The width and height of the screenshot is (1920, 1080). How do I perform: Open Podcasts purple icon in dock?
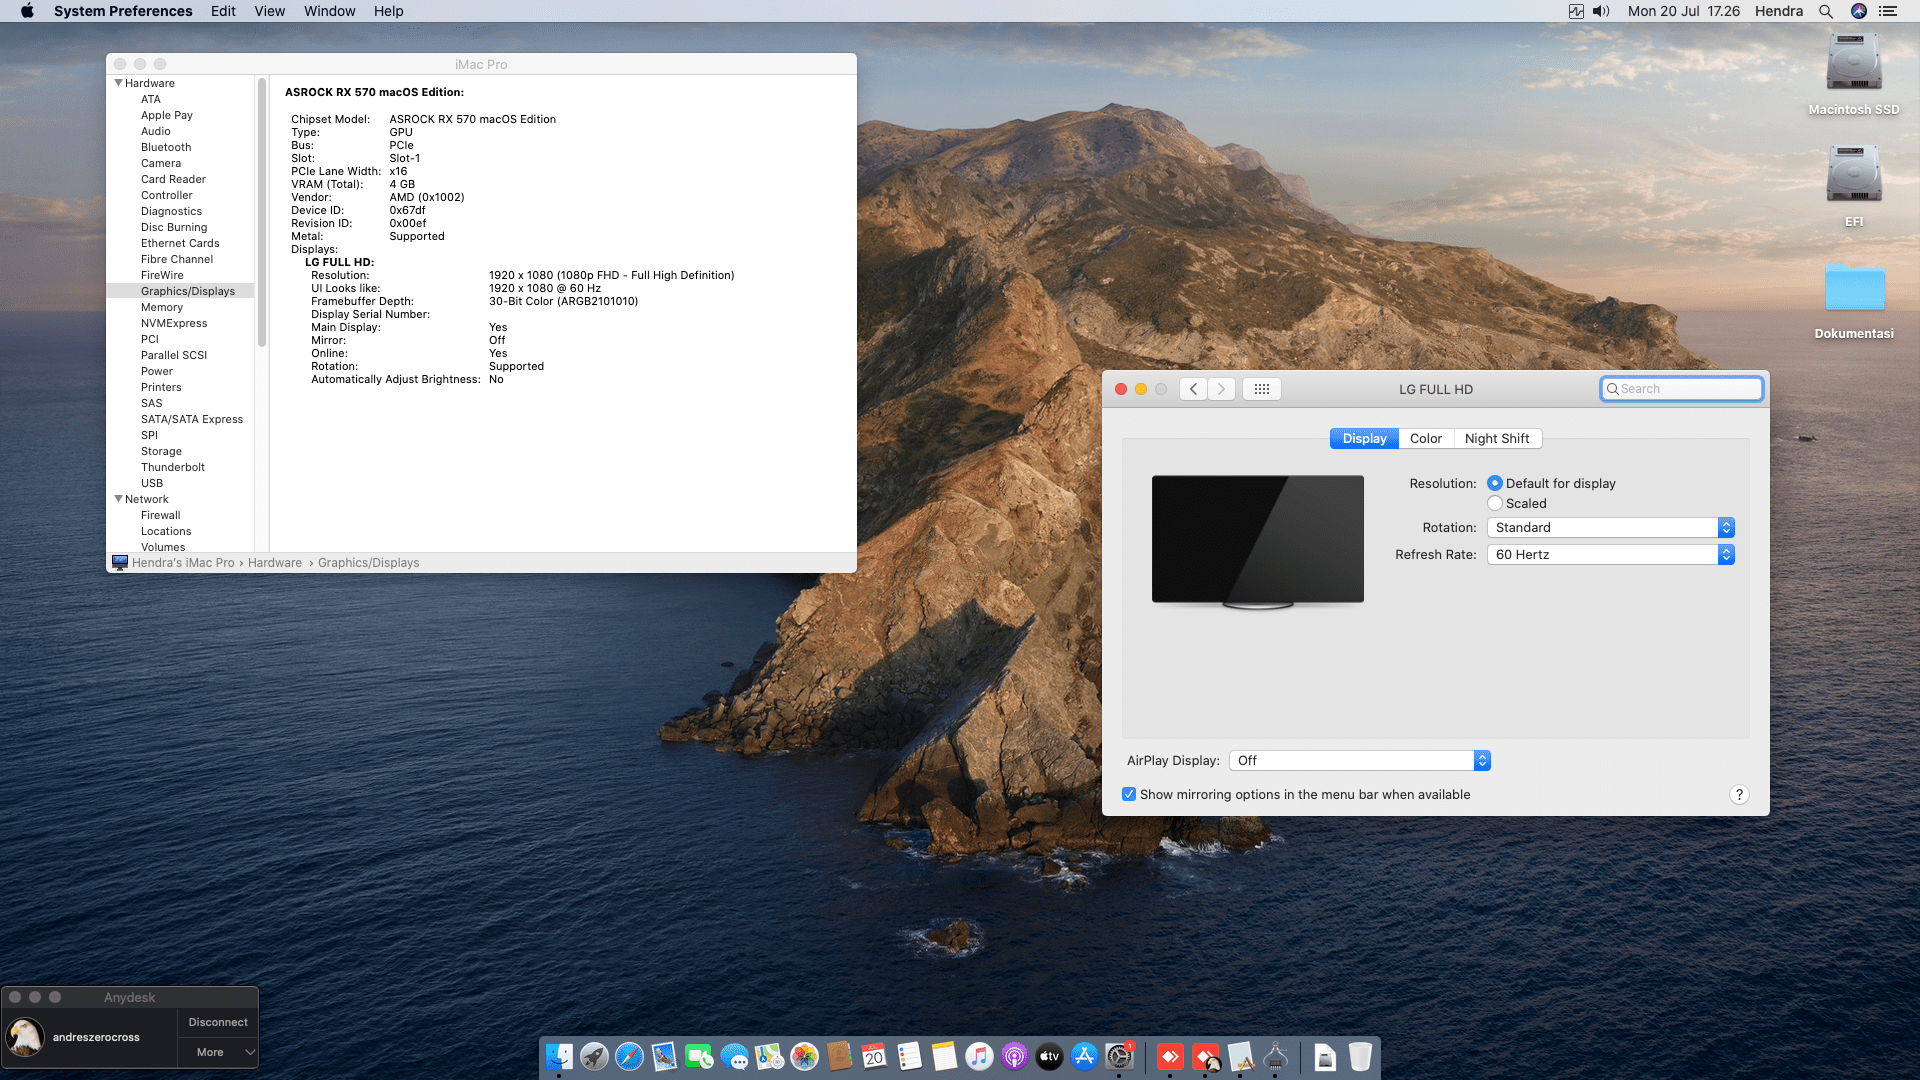pos(1014,1056)
